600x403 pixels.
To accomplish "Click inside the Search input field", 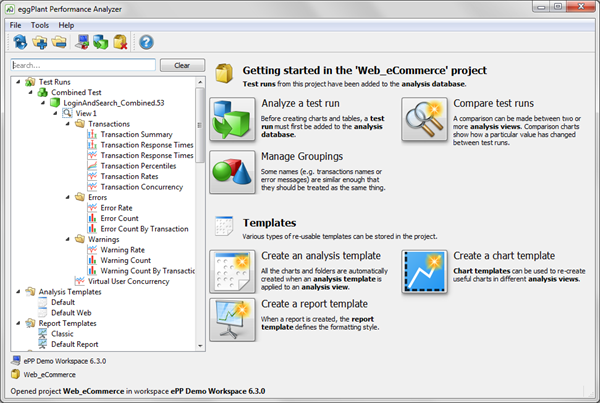I will pyautogui.click(x=83, y=65).
